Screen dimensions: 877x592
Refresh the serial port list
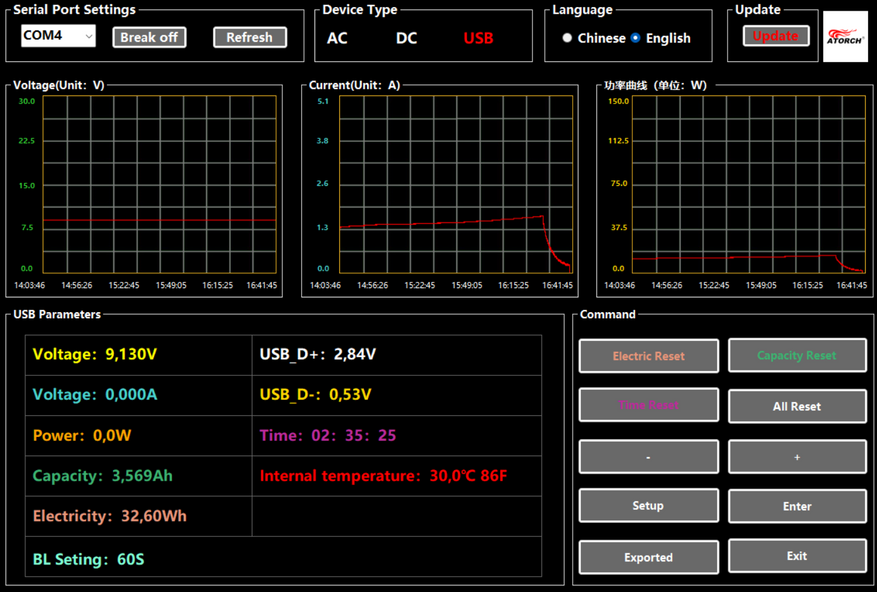(249, 37)
